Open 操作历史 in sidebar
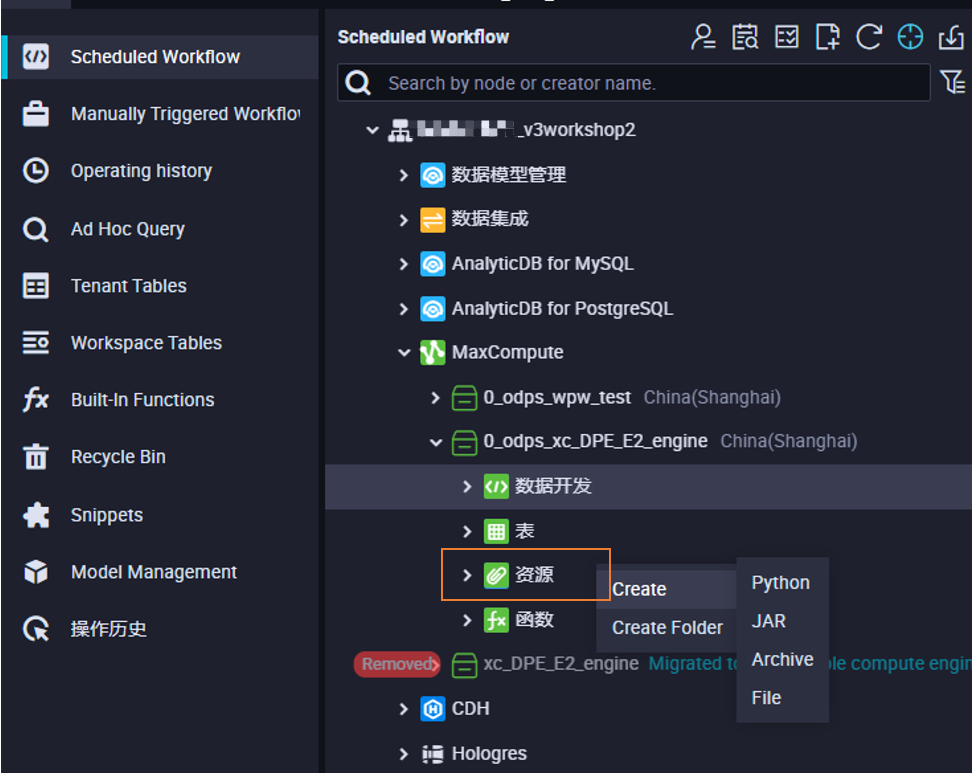The height and width of the screenshot is (773, 972). [160, 629]
